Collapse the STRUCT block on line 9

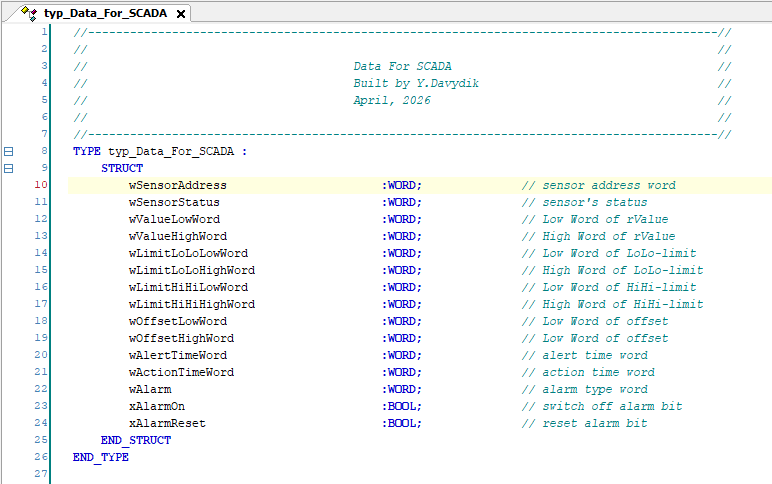click(x=8, y=168)
